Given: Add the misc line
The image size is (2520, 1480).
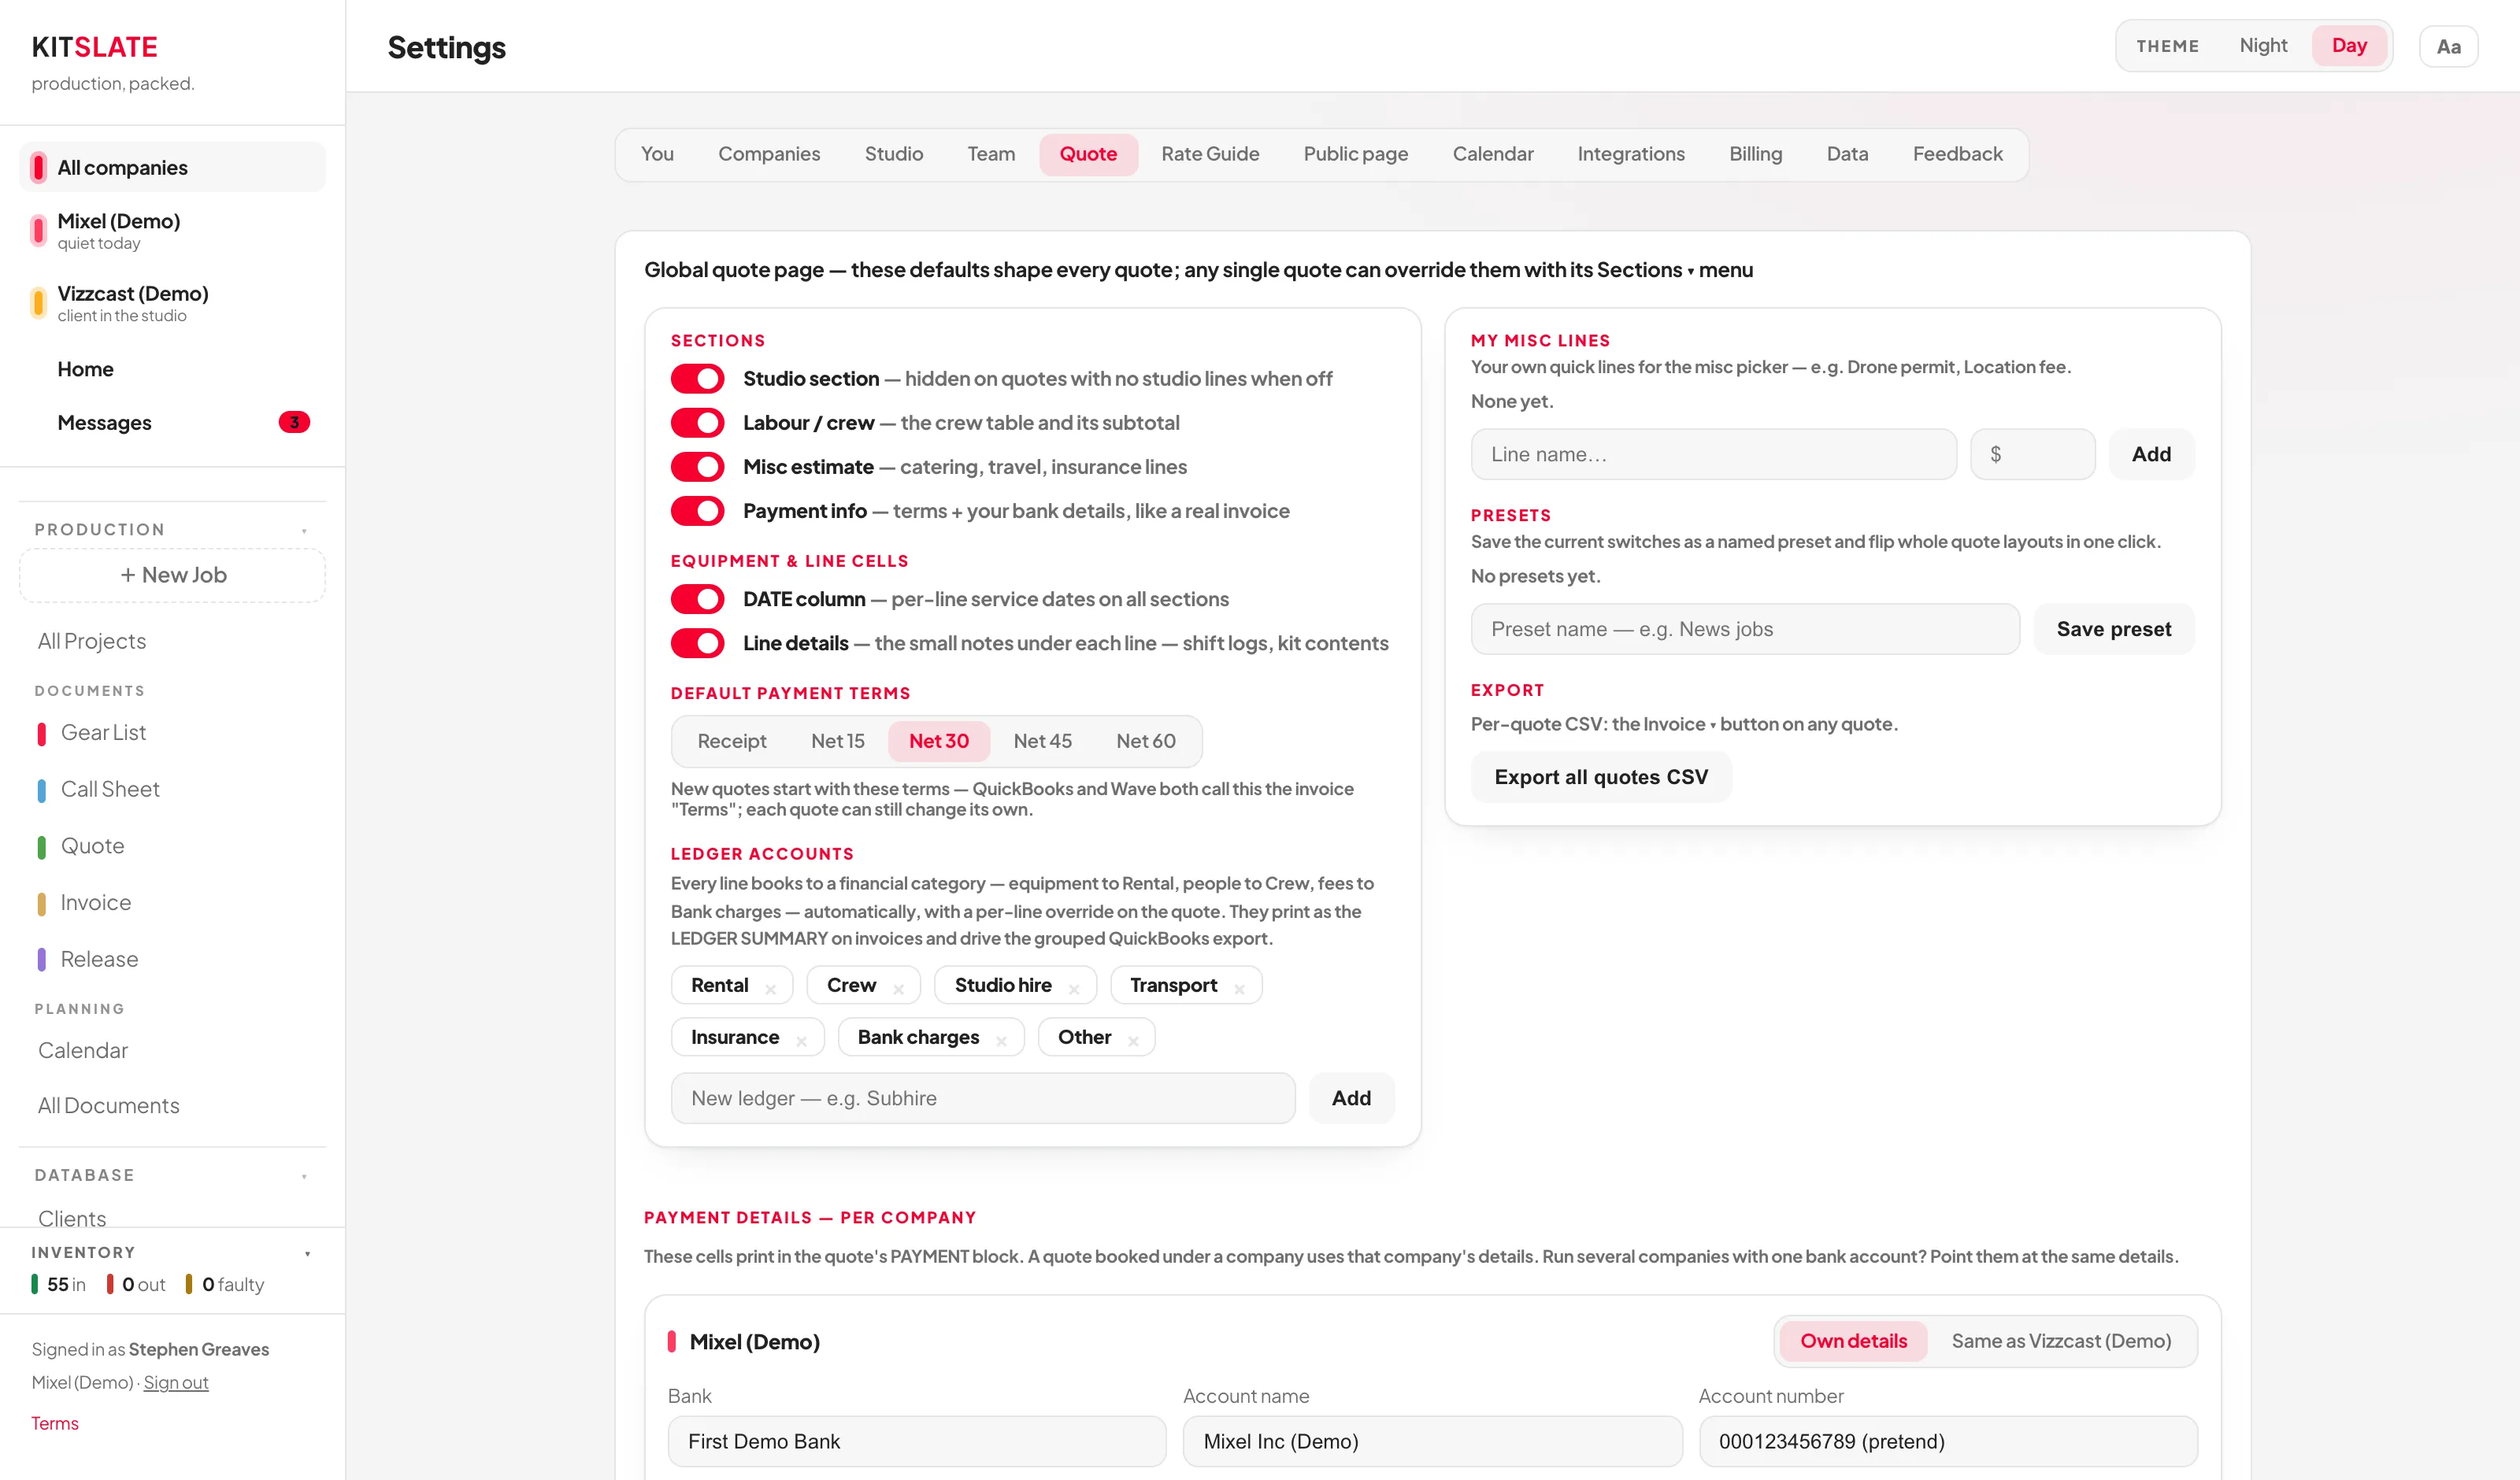Looking at the screenshot, I should [2151, 454].
